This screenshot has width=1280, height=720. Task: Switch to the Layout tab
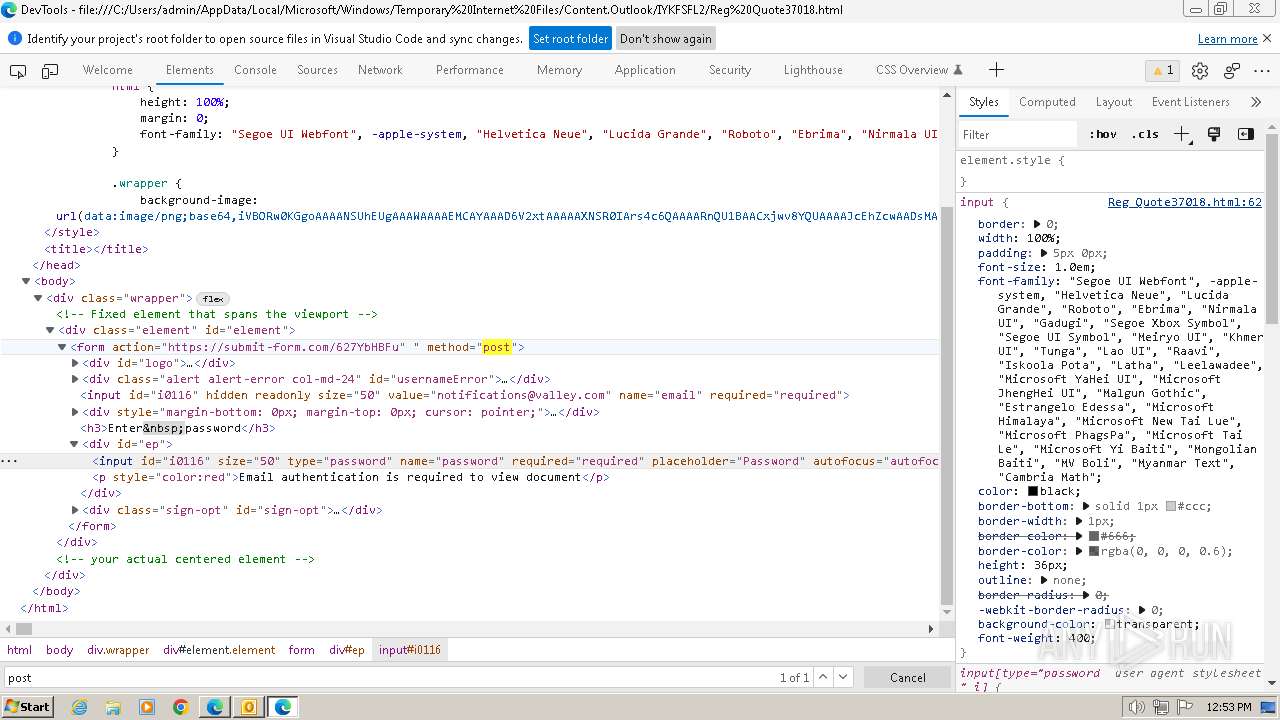pyautogui.click(x=1113, y=102)
